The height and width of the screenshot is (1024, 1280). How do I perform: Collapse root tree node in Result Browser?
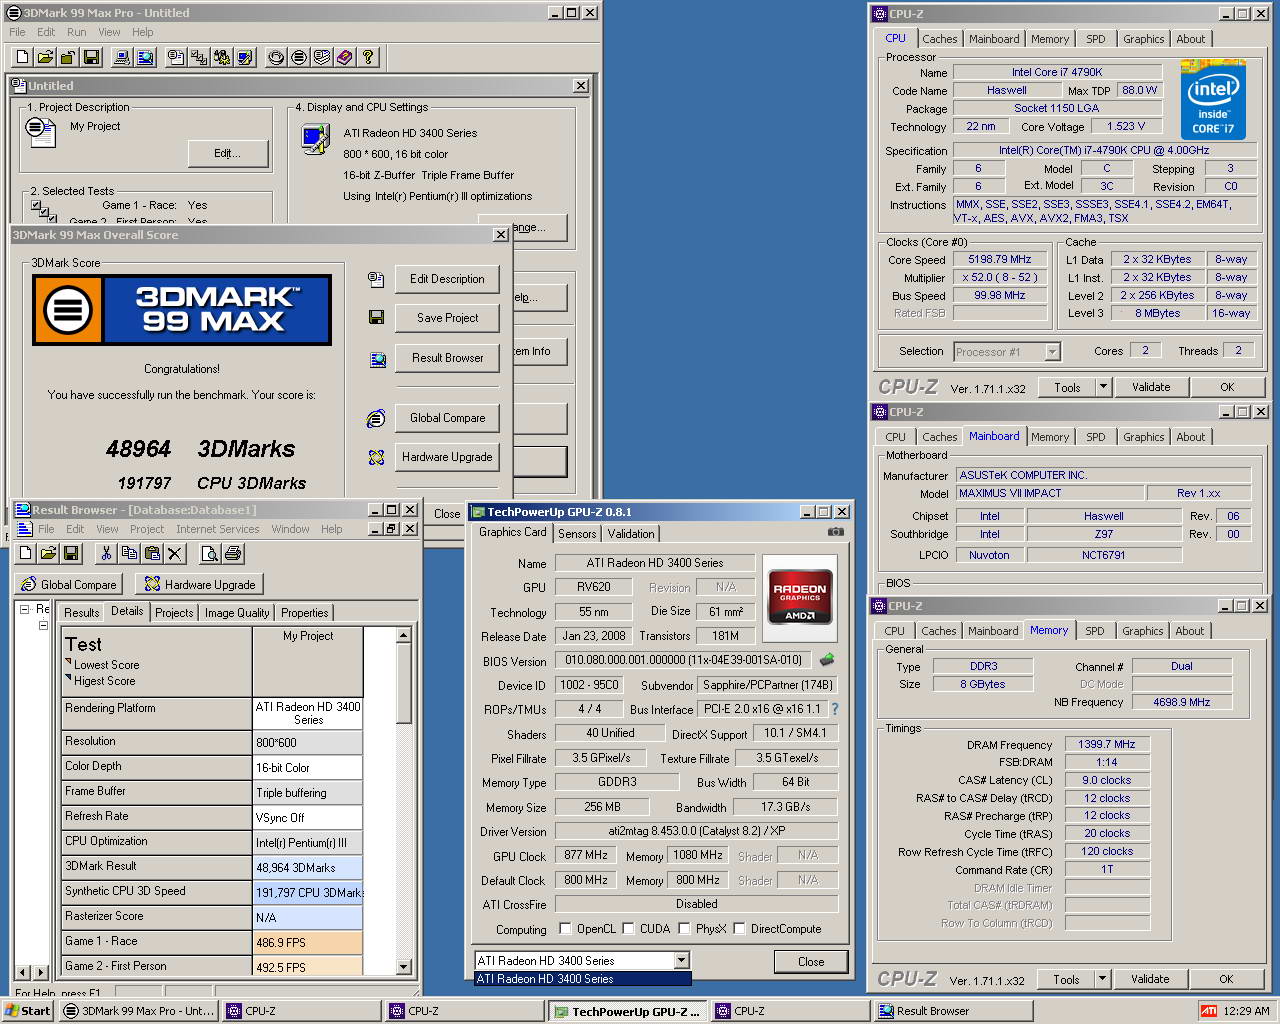[25, 609]
